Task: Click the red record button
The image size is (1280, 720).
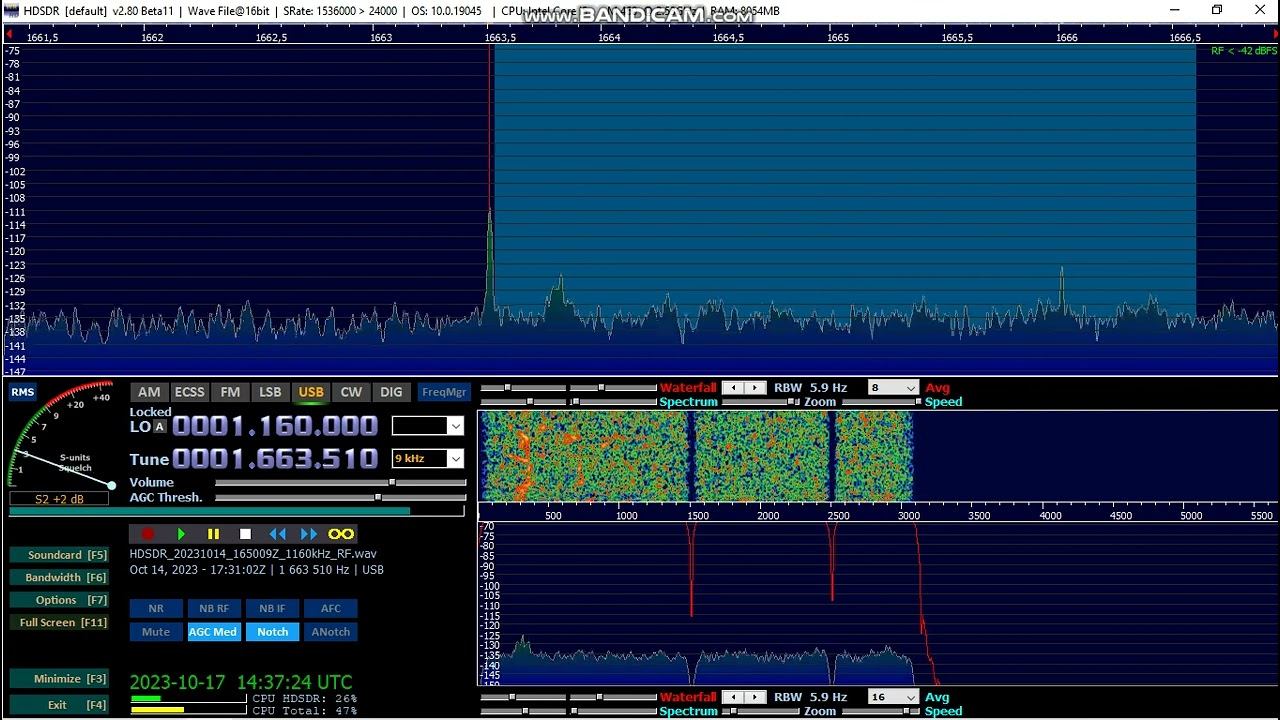Action: pyautogui.click(x=148, y=534)
